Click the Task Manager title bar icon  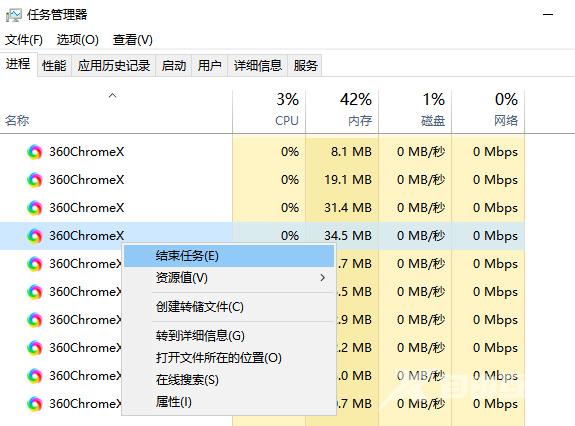[x=14, y=15]
